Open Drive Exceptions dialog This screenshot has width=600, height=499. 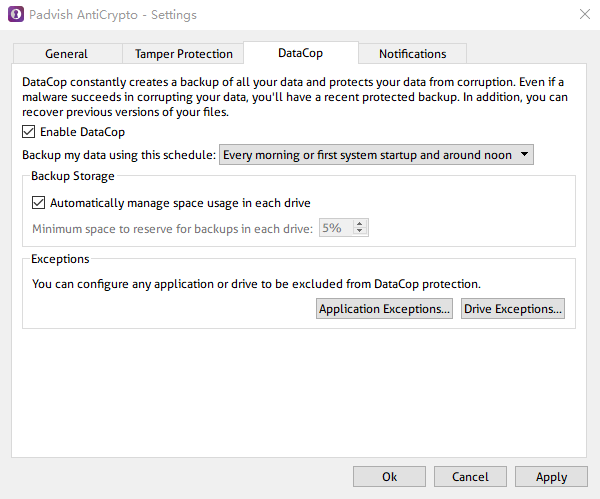[x=513, y=308]
